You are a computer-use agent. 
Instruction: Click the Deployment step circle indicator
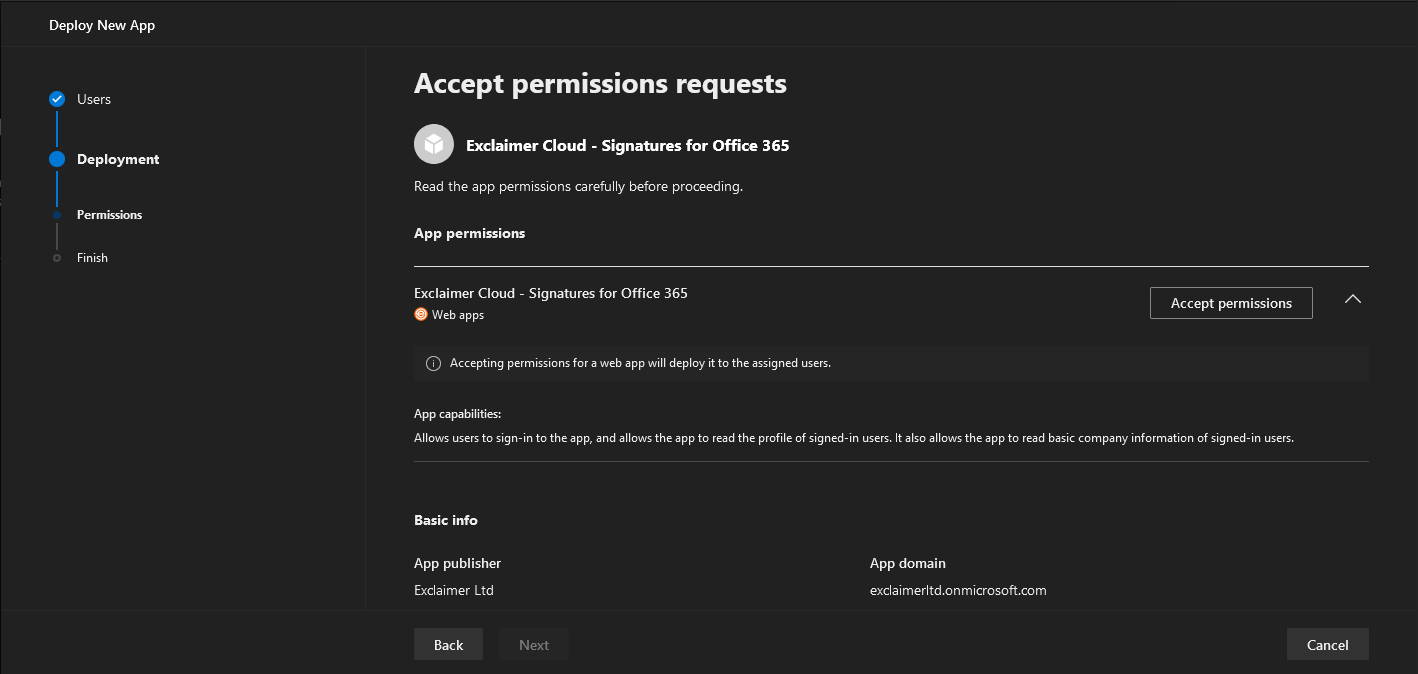pyautogui.click(x=57, y=159)
